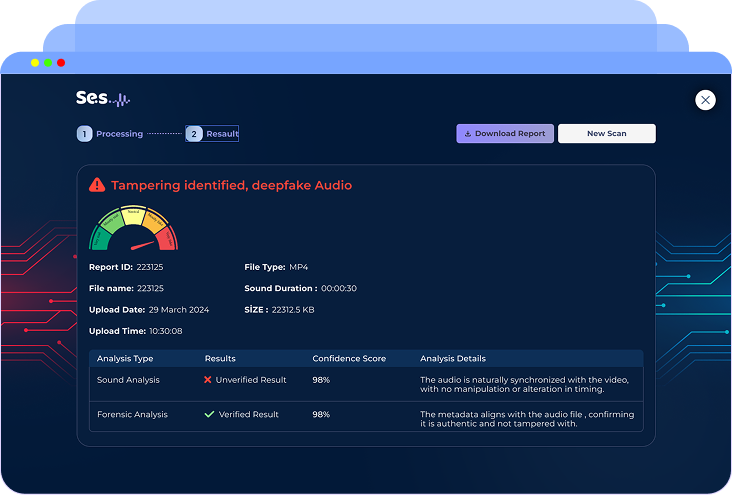
Task: Click the yellow window control dot
Action: point(35,63)
